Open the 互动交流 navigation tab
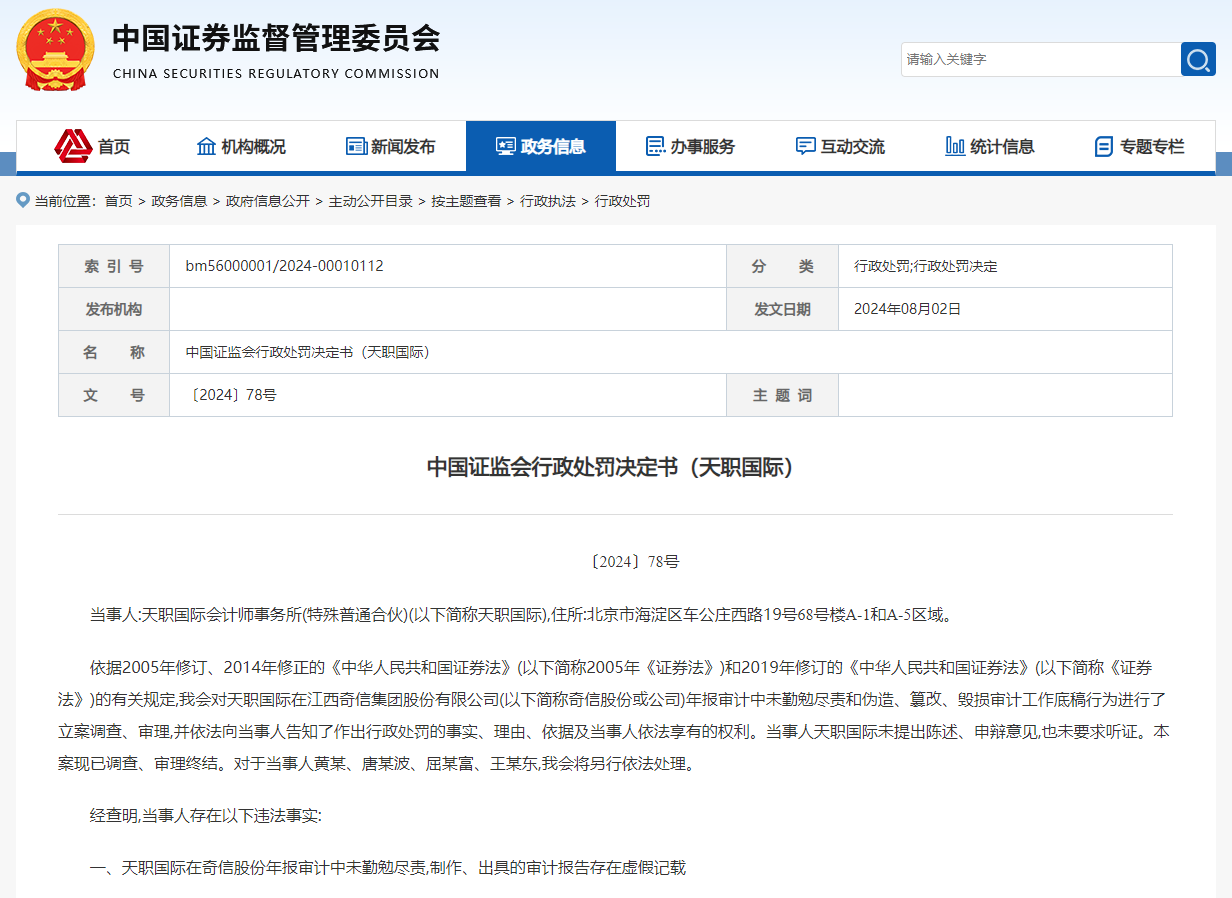Viewport: 1232px width, 898px height. 841,146
